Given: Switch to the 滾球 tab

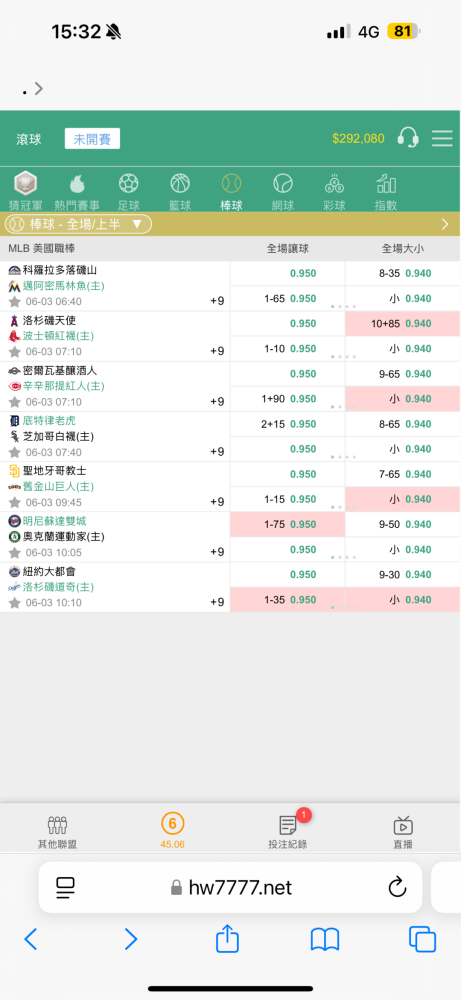Looking at the screenshot, I should 29,139.
